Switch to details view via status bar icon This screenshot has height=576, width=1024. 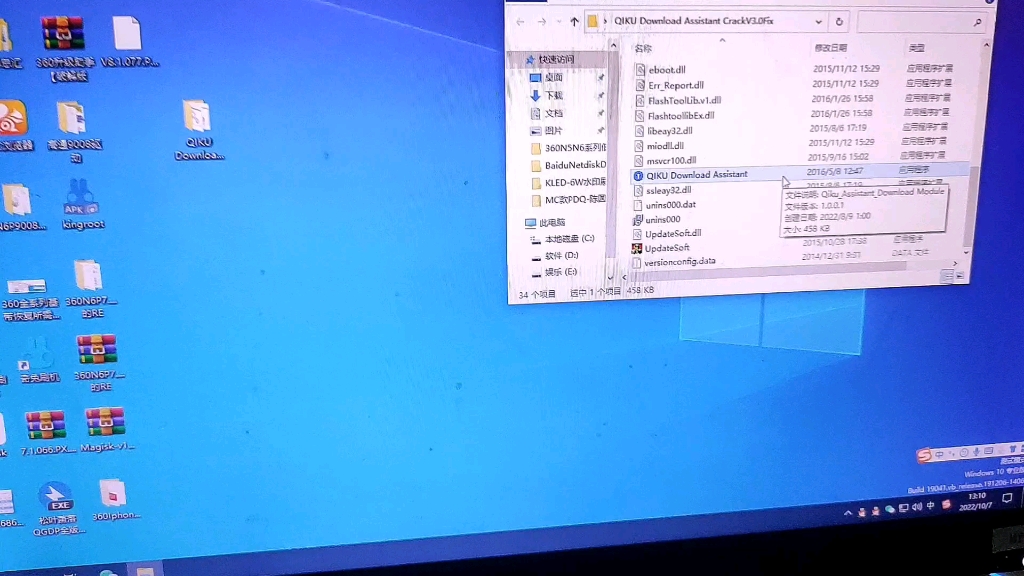tap(948, 278)
